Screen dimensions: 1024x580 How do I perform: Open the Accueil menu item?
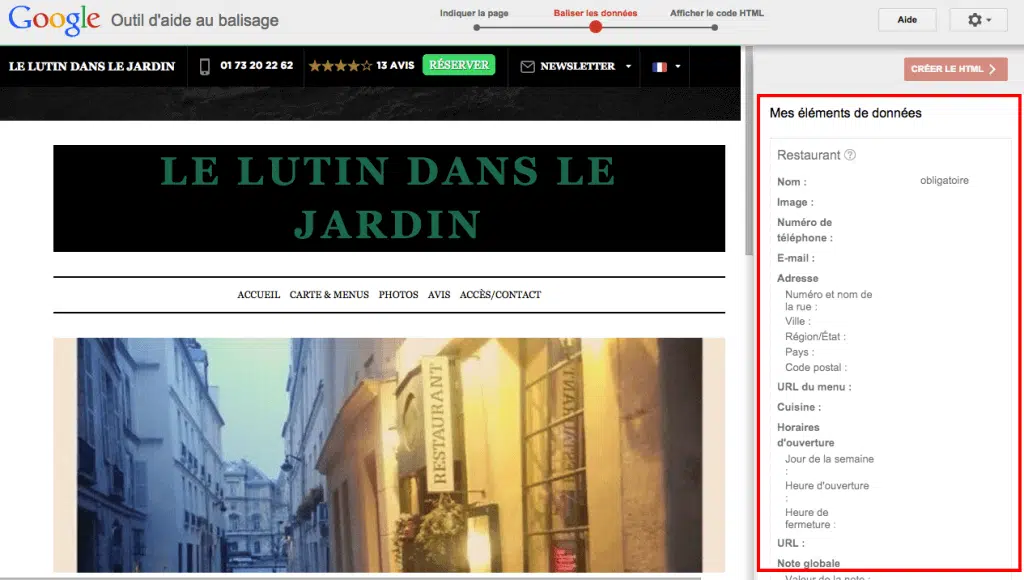(x=258, y=295)
